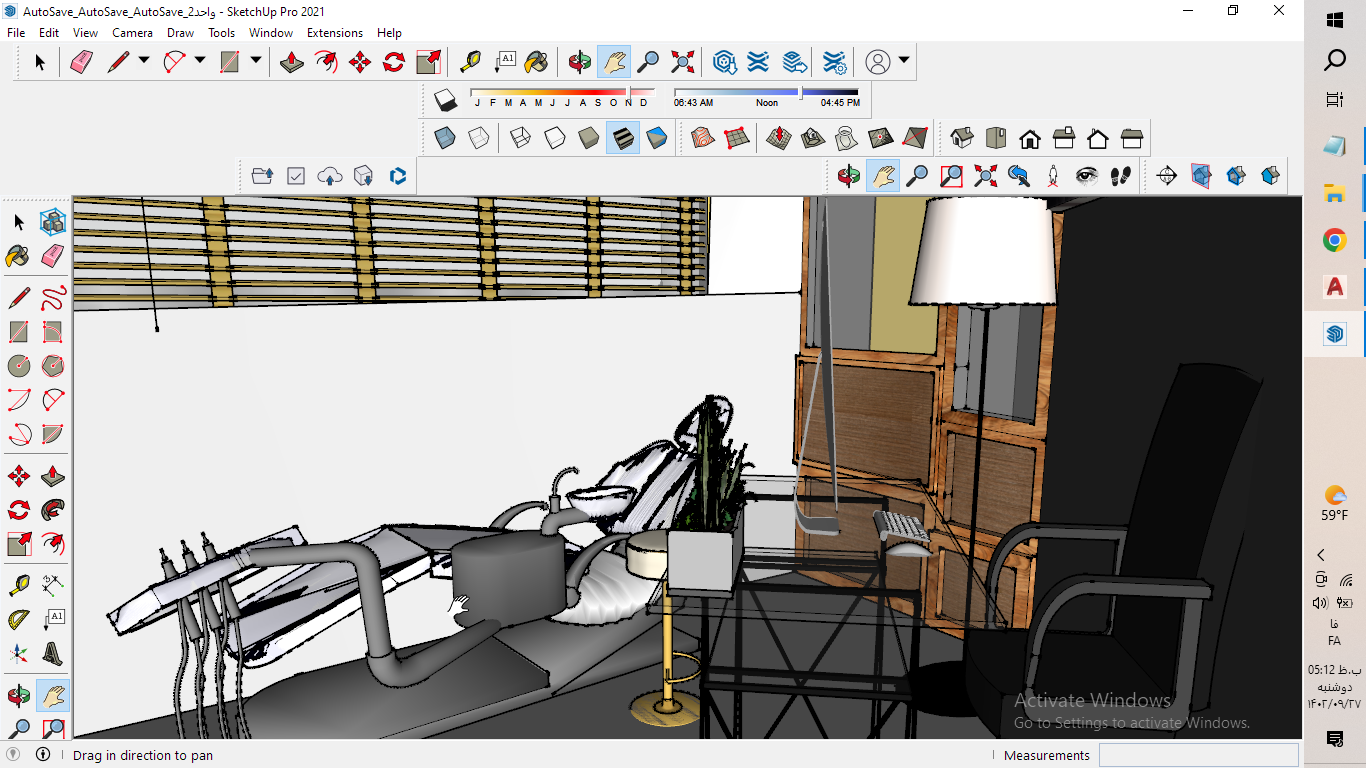The width and height of the screenshot is (1366, 768).
Task: Click the Trimble Connect publish model button
Action: point(329,175)
